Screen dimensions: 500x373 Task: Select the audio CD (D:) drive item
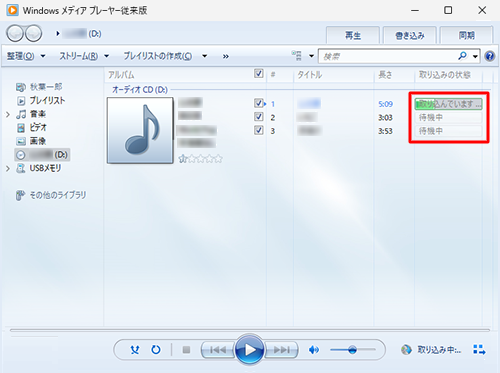[x=42, y=155]
